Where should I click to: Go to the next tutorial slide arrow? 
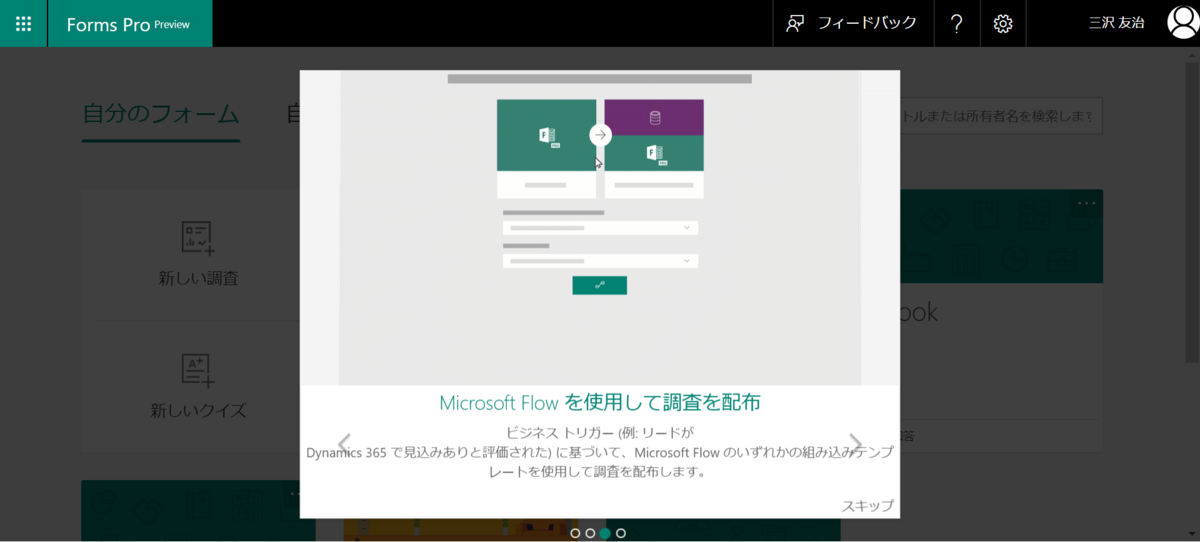(x=855, y=443)
